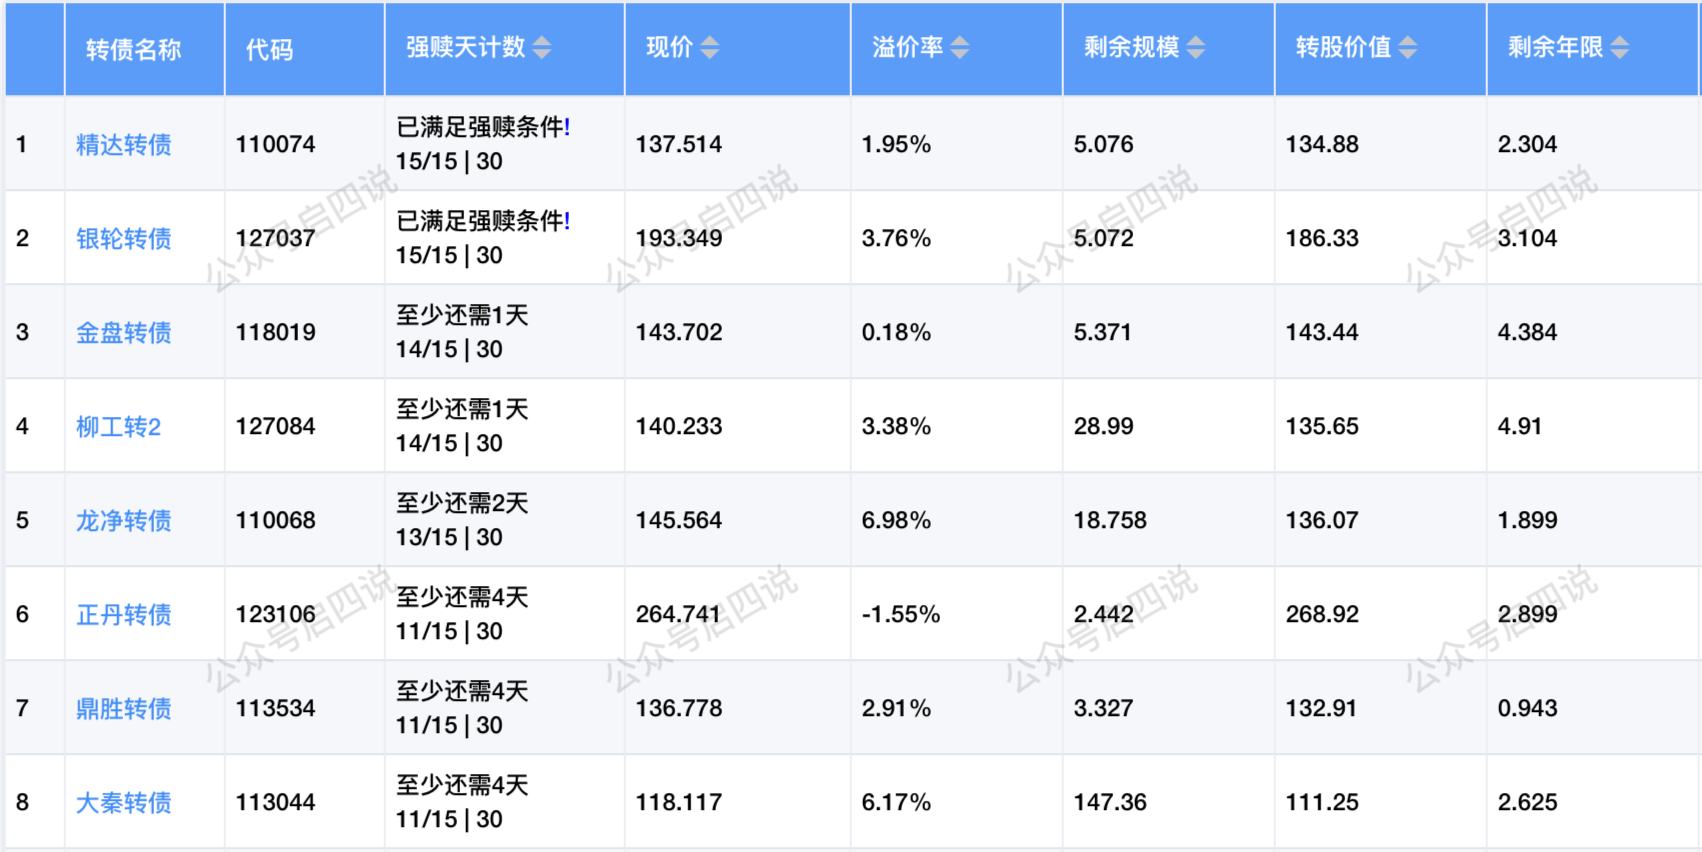Click the 鼎胜转债 link
The height and width of the screenshot is (852, 1702).
(x=124, y=709)
